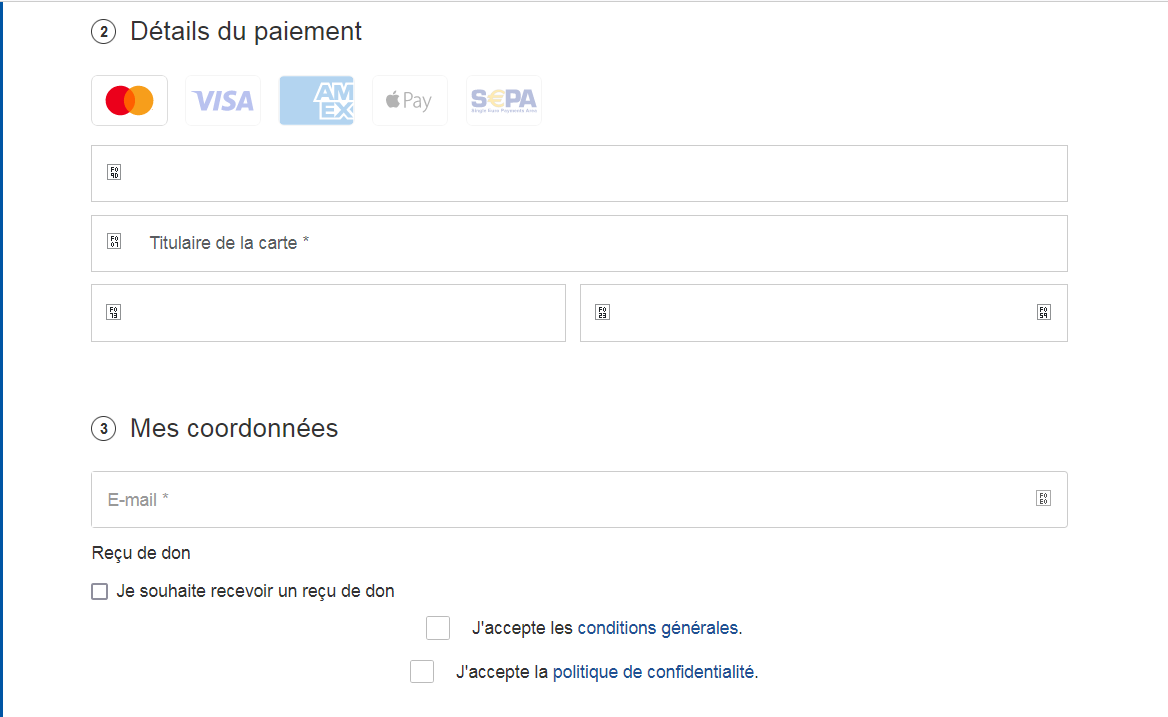1168x717 pixels.
Task: Click into the E-mail input field
Action: click(x=560, y=499)
